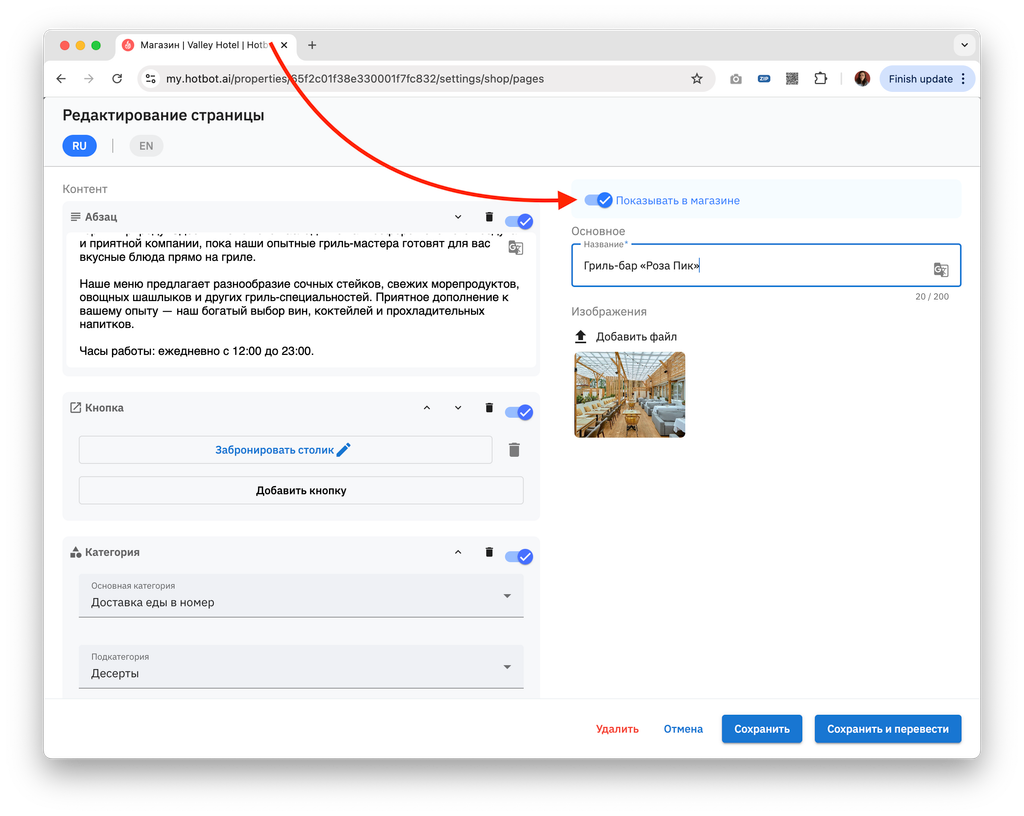Translate the Название field
Viewport: 1024px width, 816px height.
tap(941, 270)
